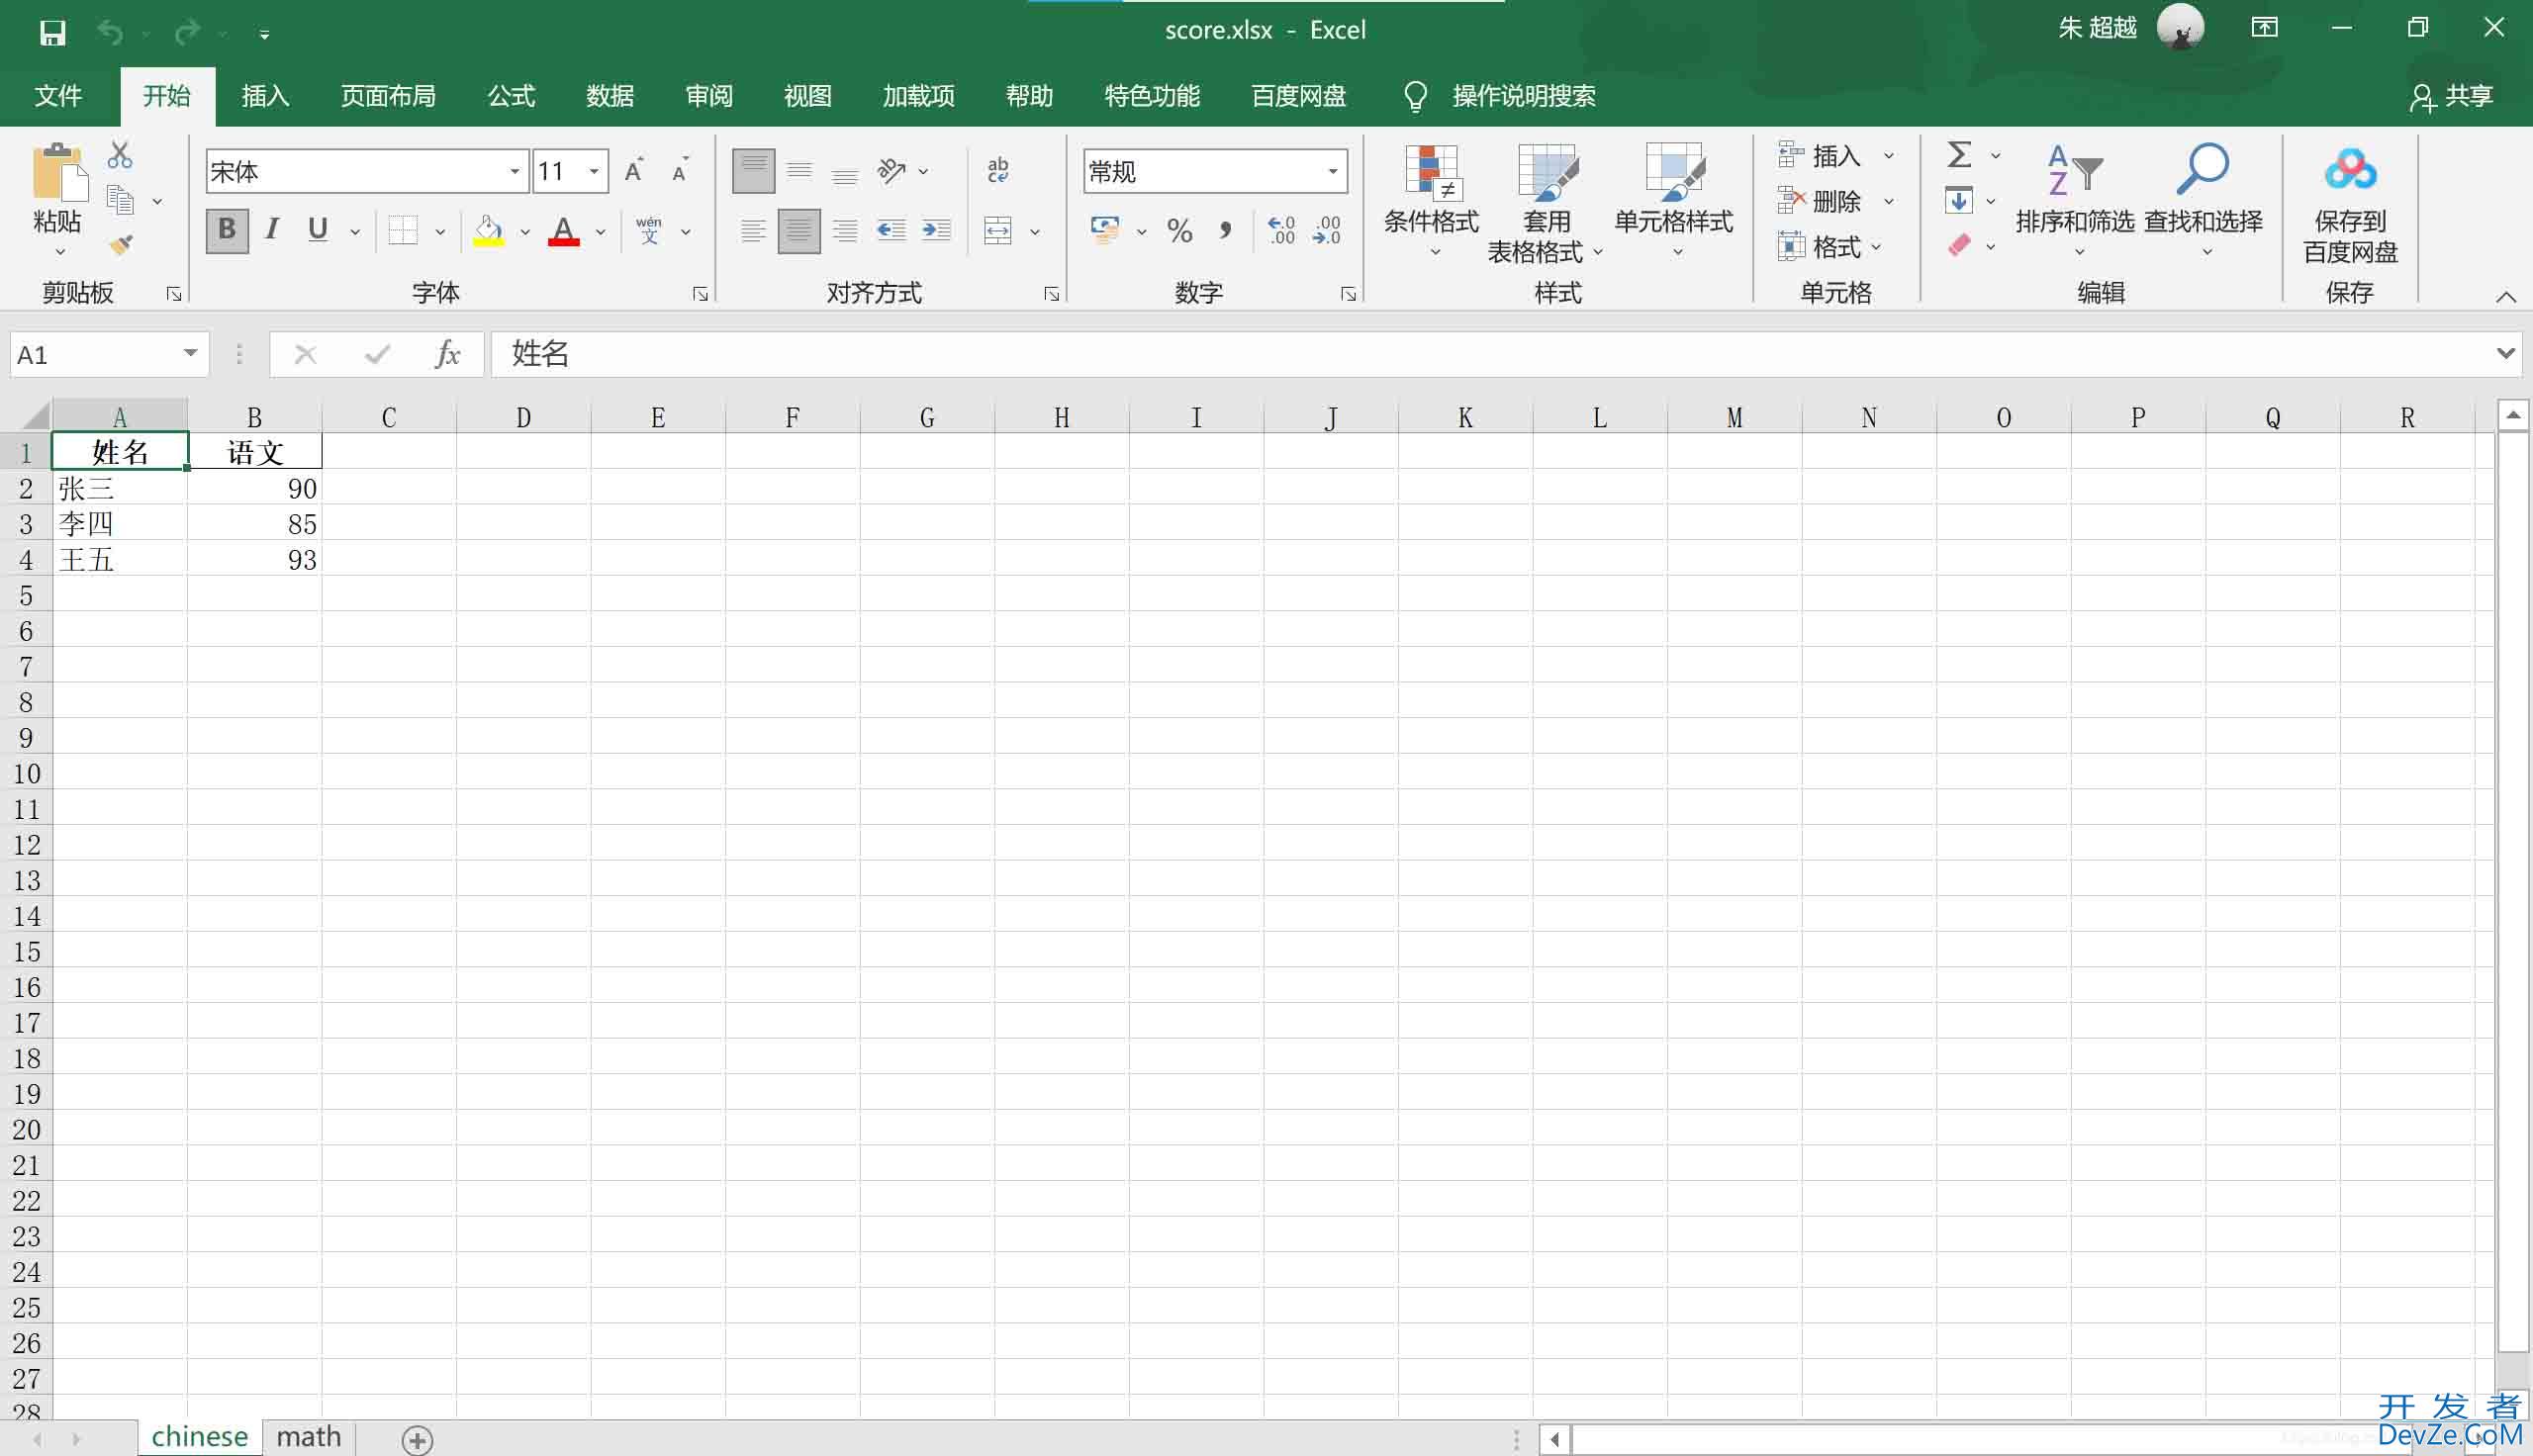The width and height of the screenshot is (2533, 1456).
Task: Switch to the math sheet tab
Action: pos(310,1437)
